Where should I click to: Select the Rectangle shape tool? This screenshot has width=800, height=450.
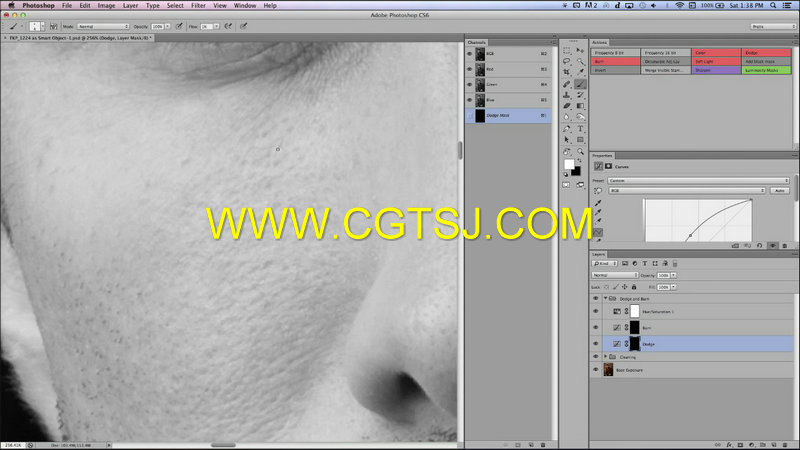[x=580, y=140]
